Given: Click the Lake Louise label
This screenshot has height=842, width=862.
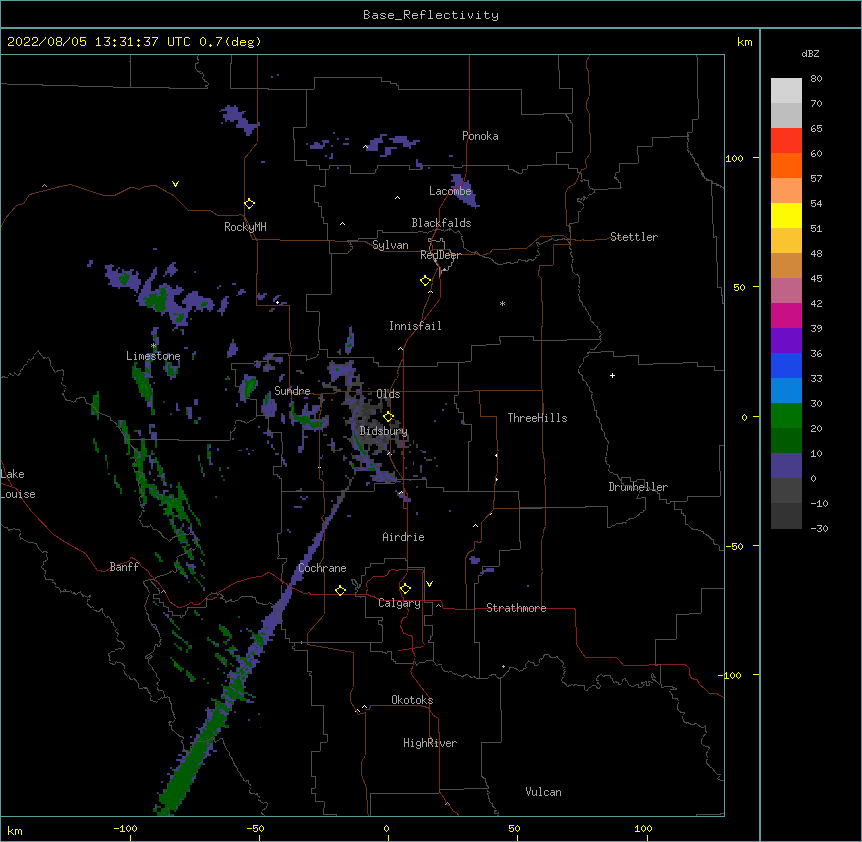Looking at the screenshot, I should pyautogui.click(x=18, y=484).
